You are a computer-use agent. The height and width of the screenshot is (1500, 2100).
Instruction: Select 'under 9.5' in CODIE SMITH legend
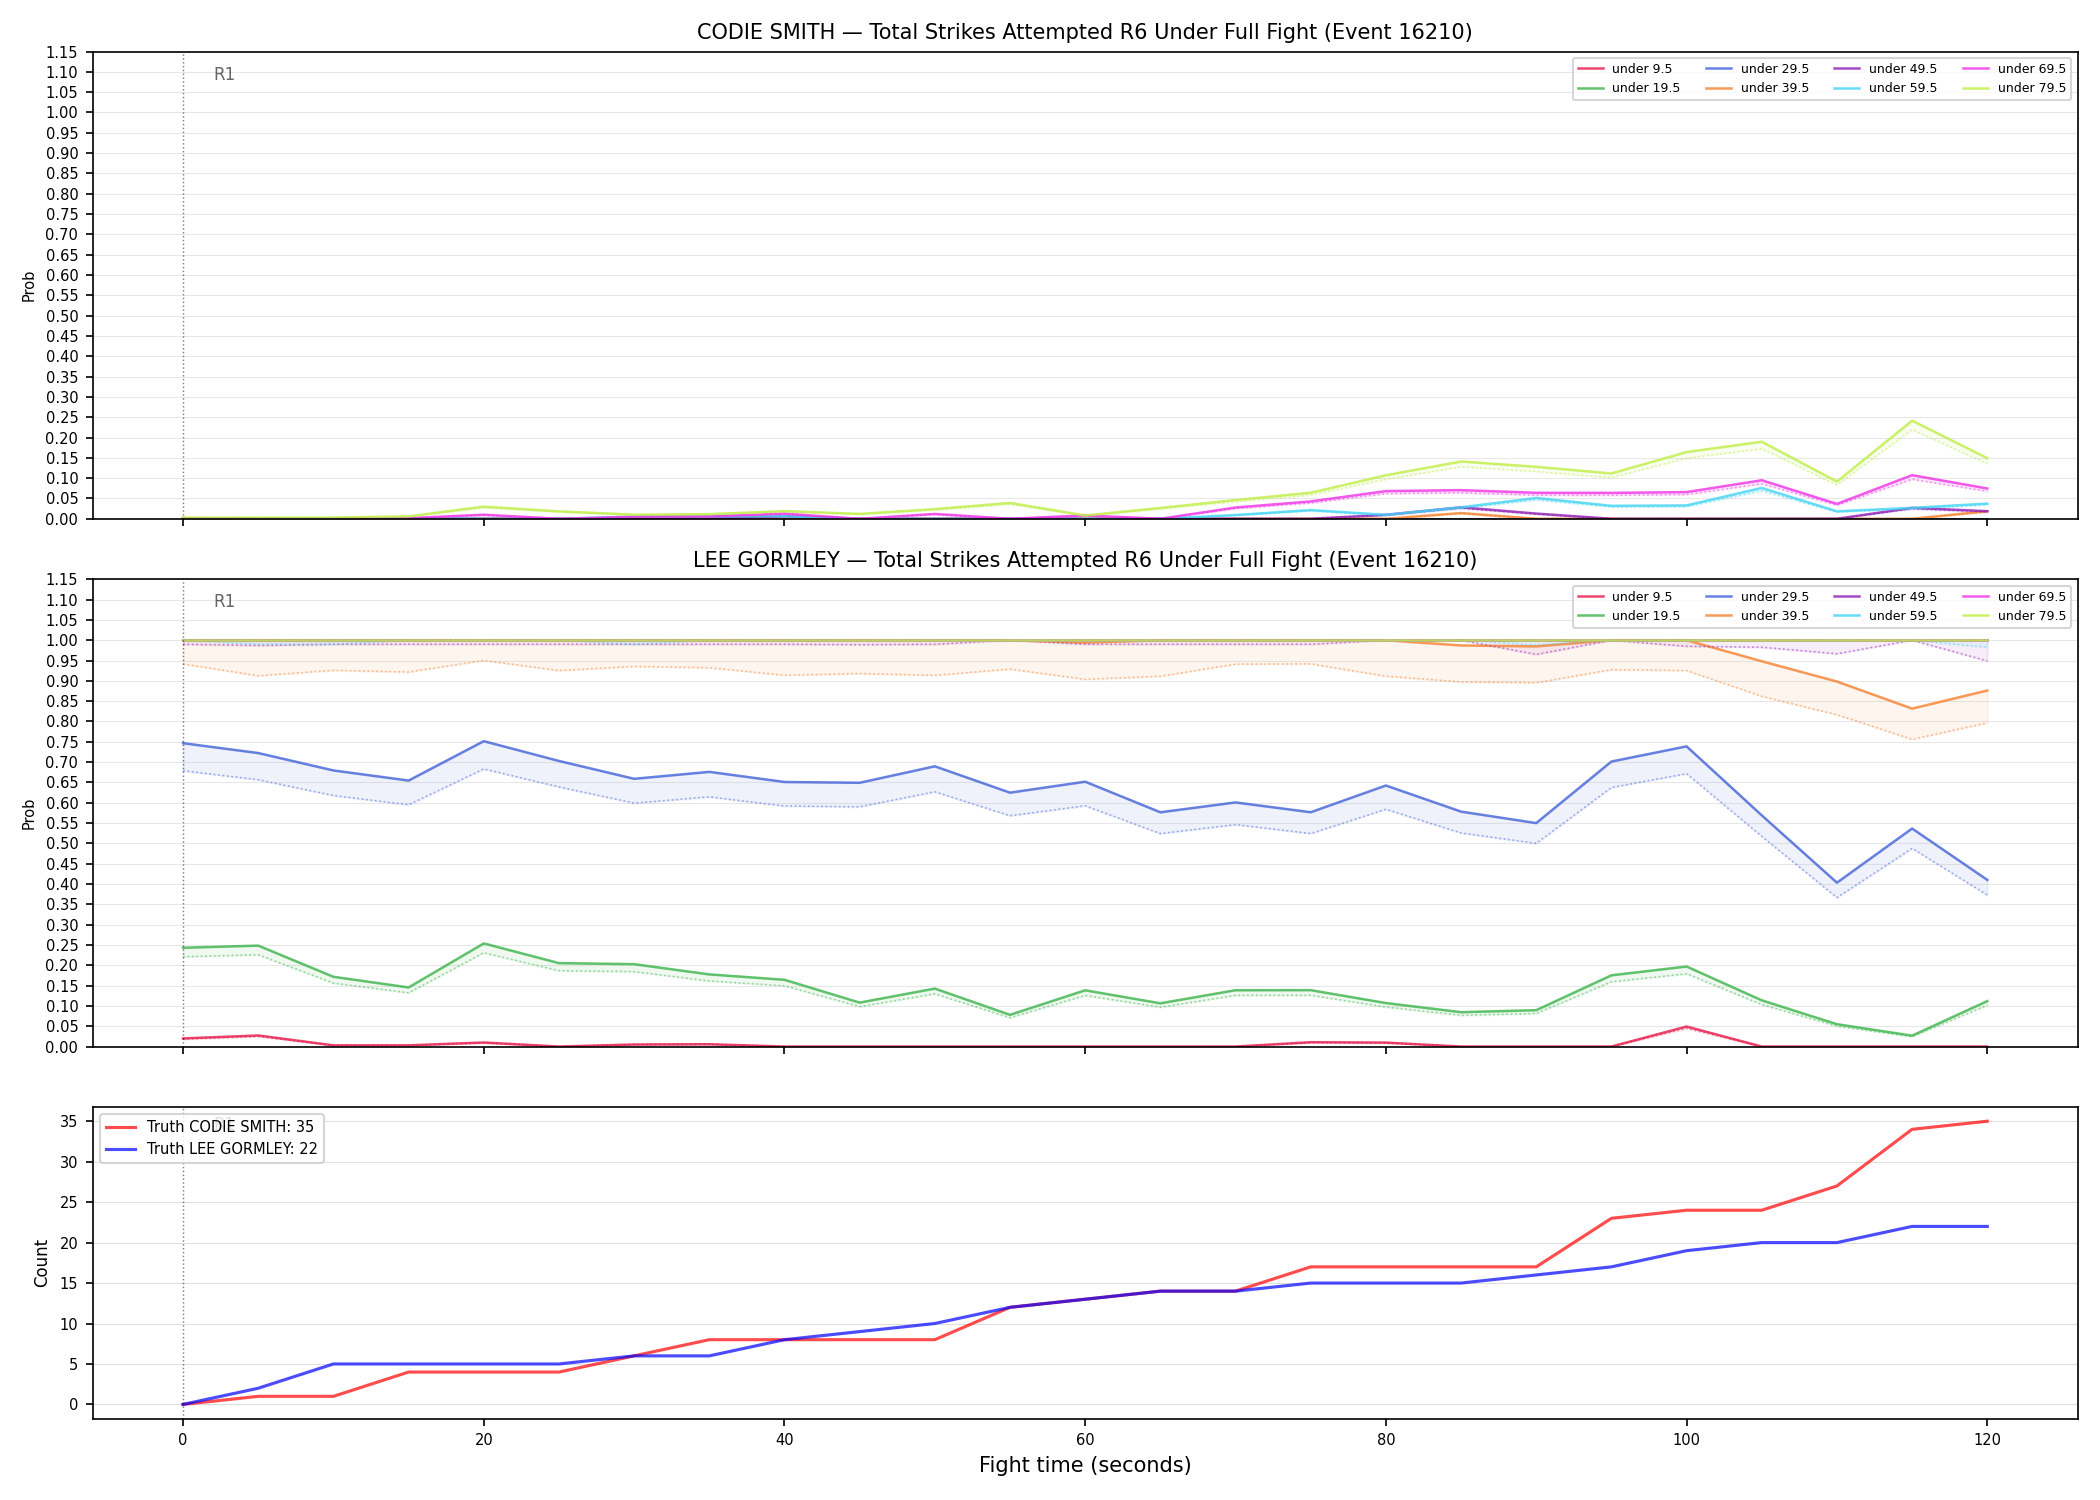click(1625, 69)
